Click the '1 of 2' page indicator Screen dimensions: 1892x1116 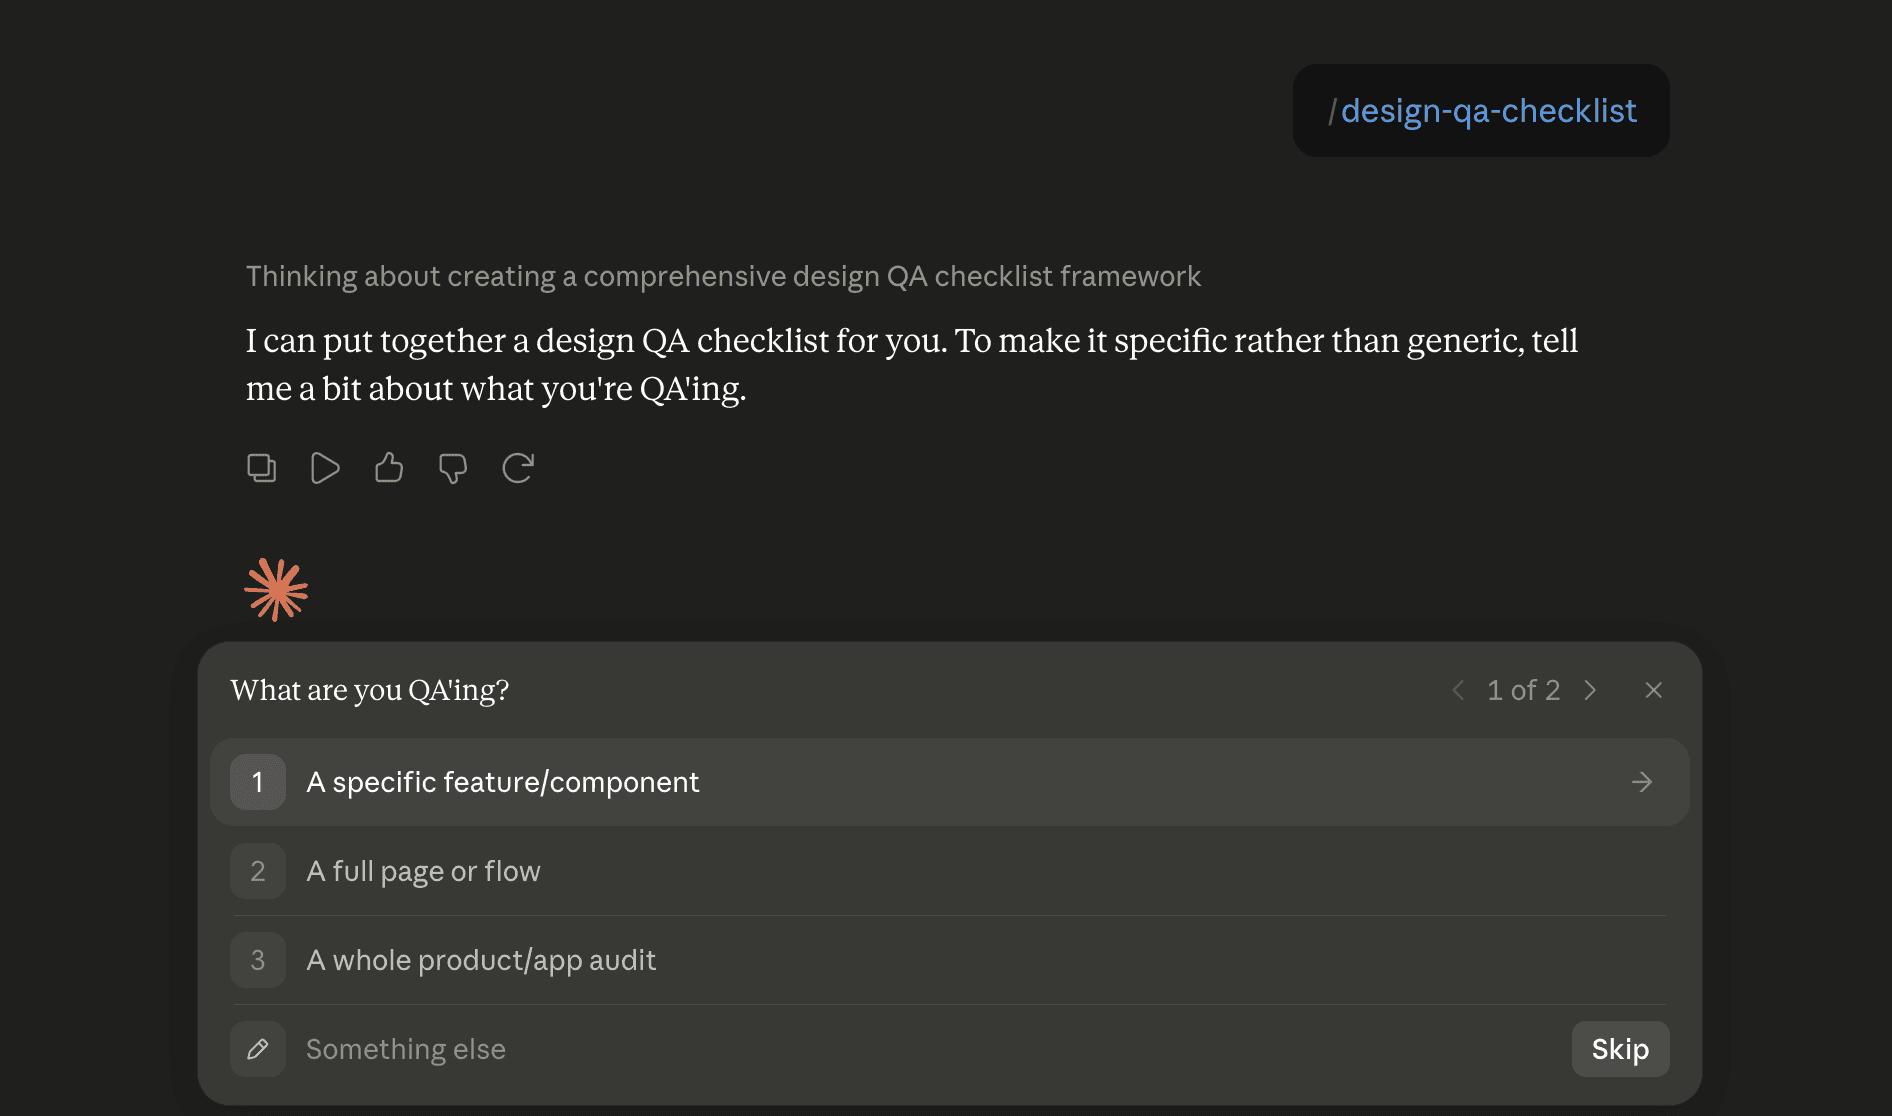pyautogui.click(x=1523, y=690)
